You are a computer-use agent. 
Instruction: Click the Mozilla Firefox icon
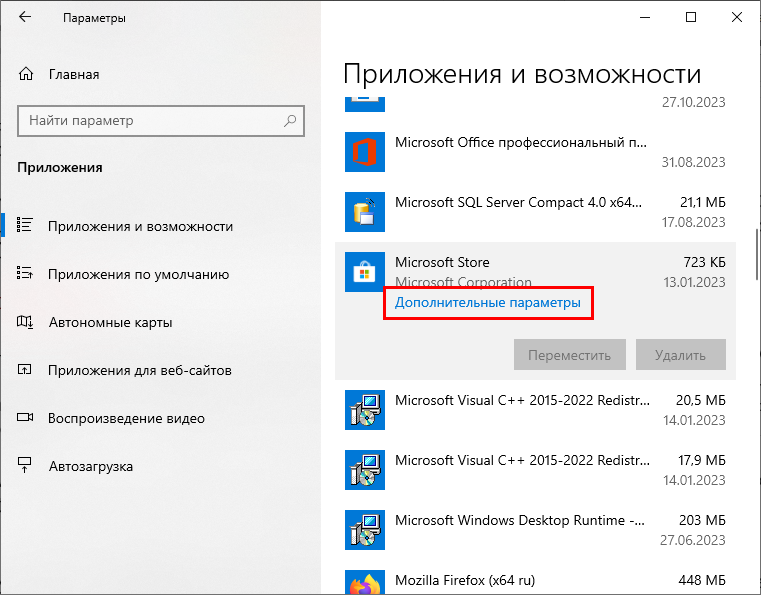[365, 582]
